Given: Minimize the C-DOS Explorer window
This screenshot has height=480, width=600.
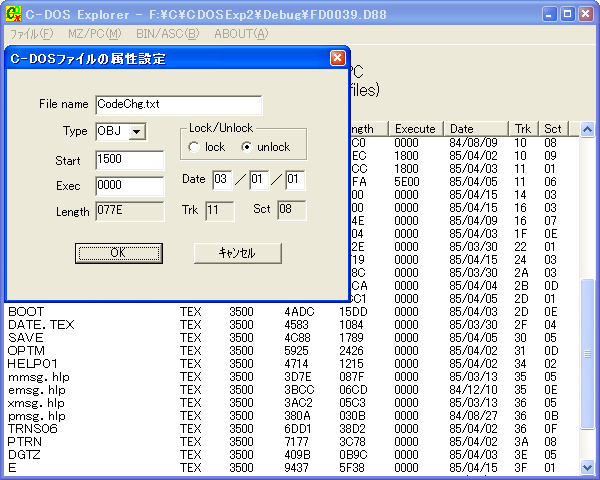Looking at the screenshot, I should [x=549, y=15].
